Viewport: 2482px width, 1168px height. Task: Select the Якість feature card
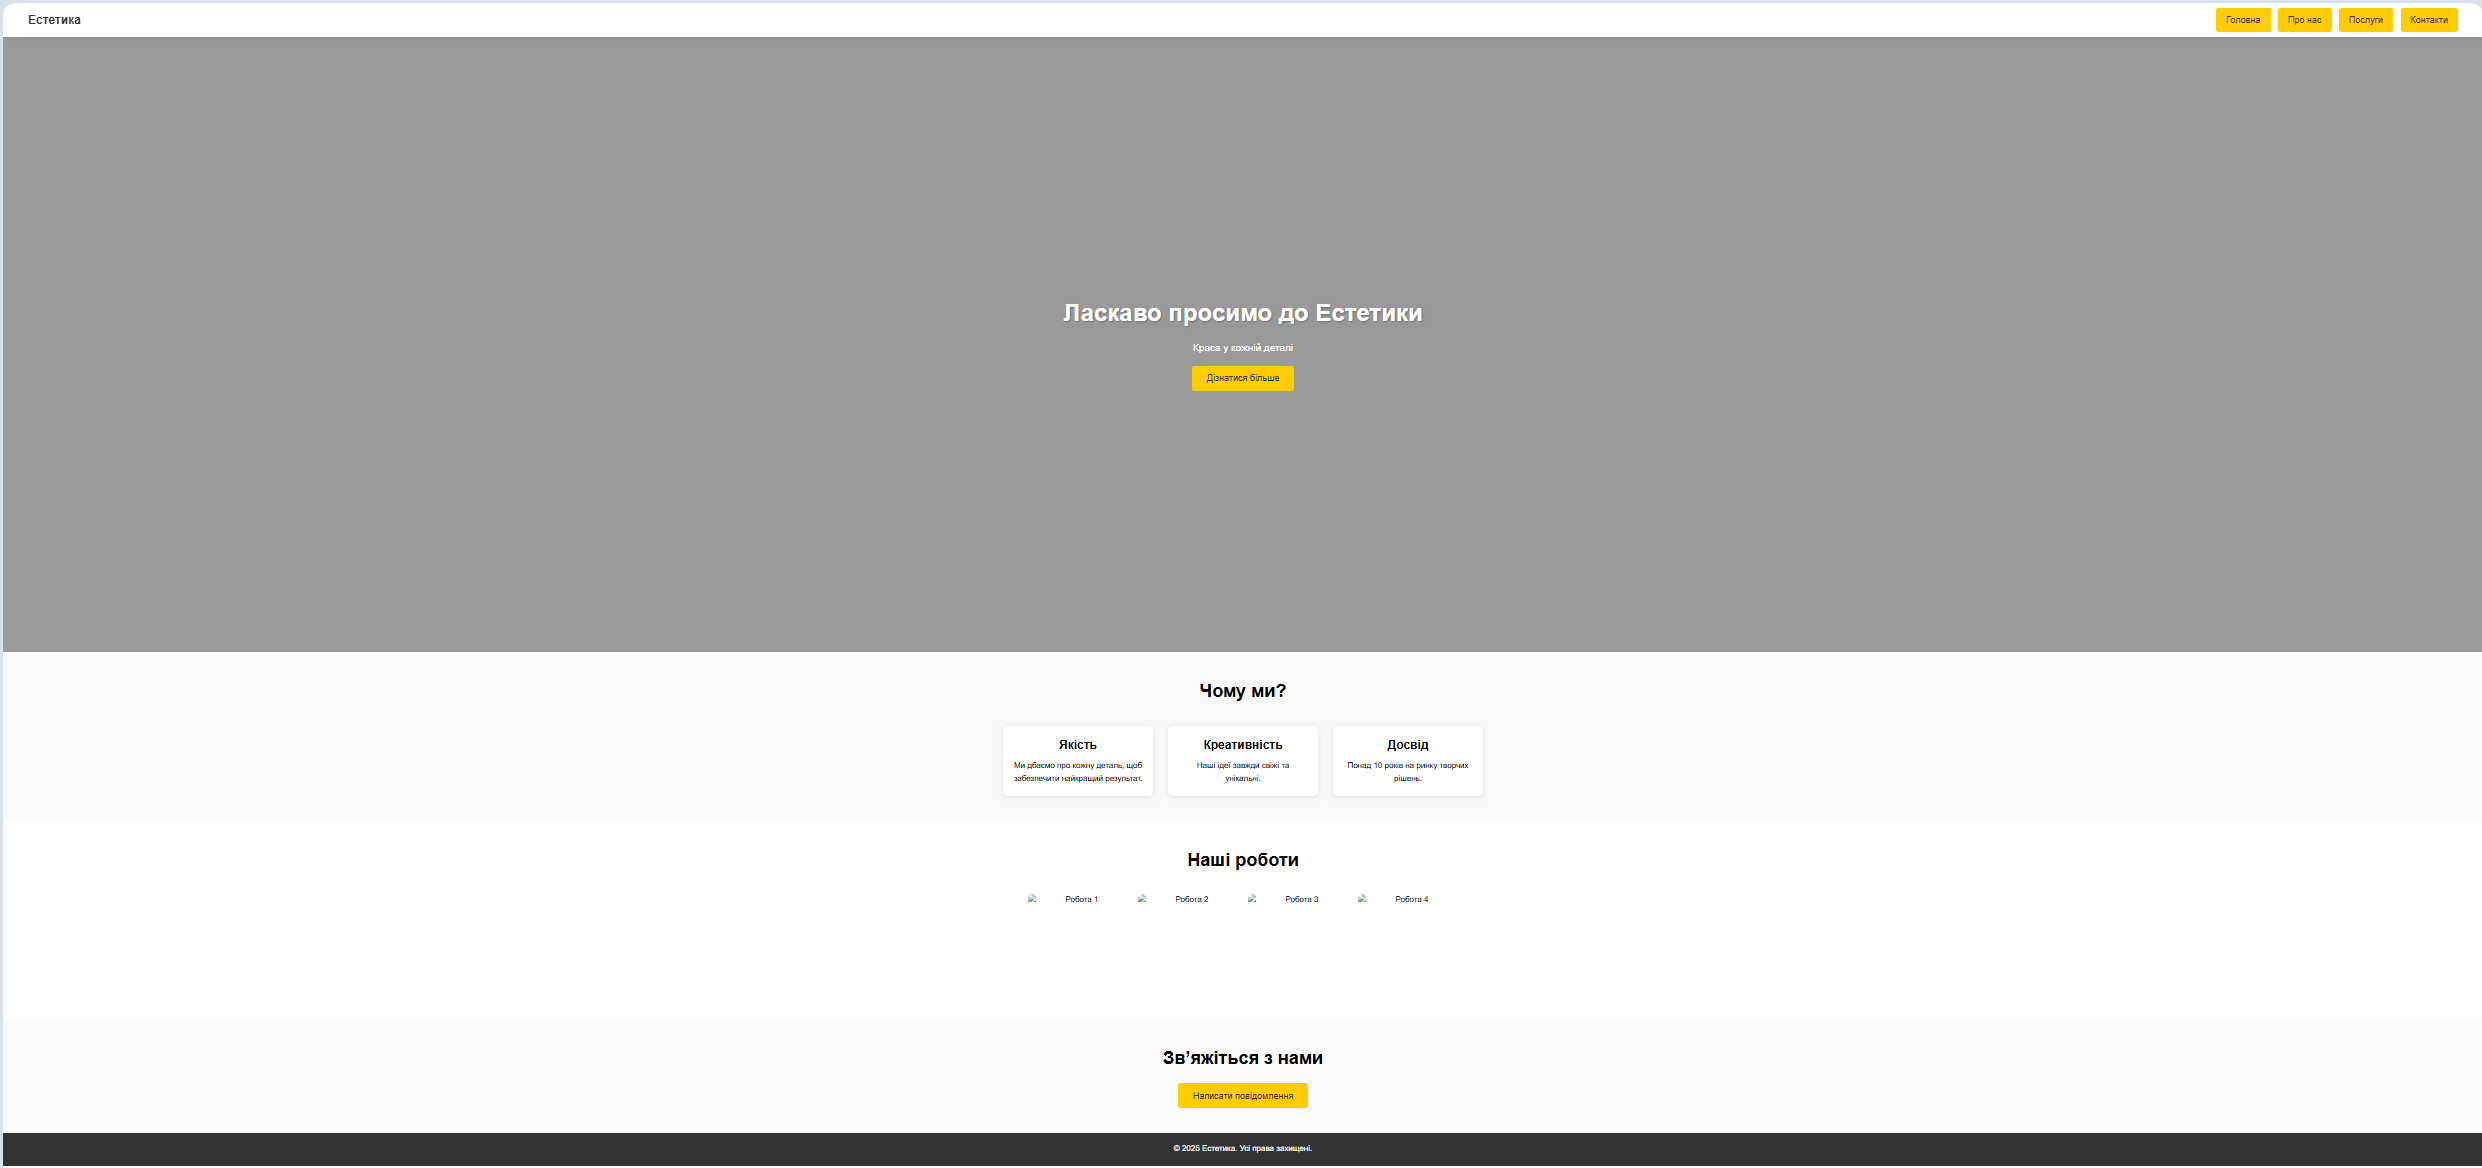(1077, 761)
